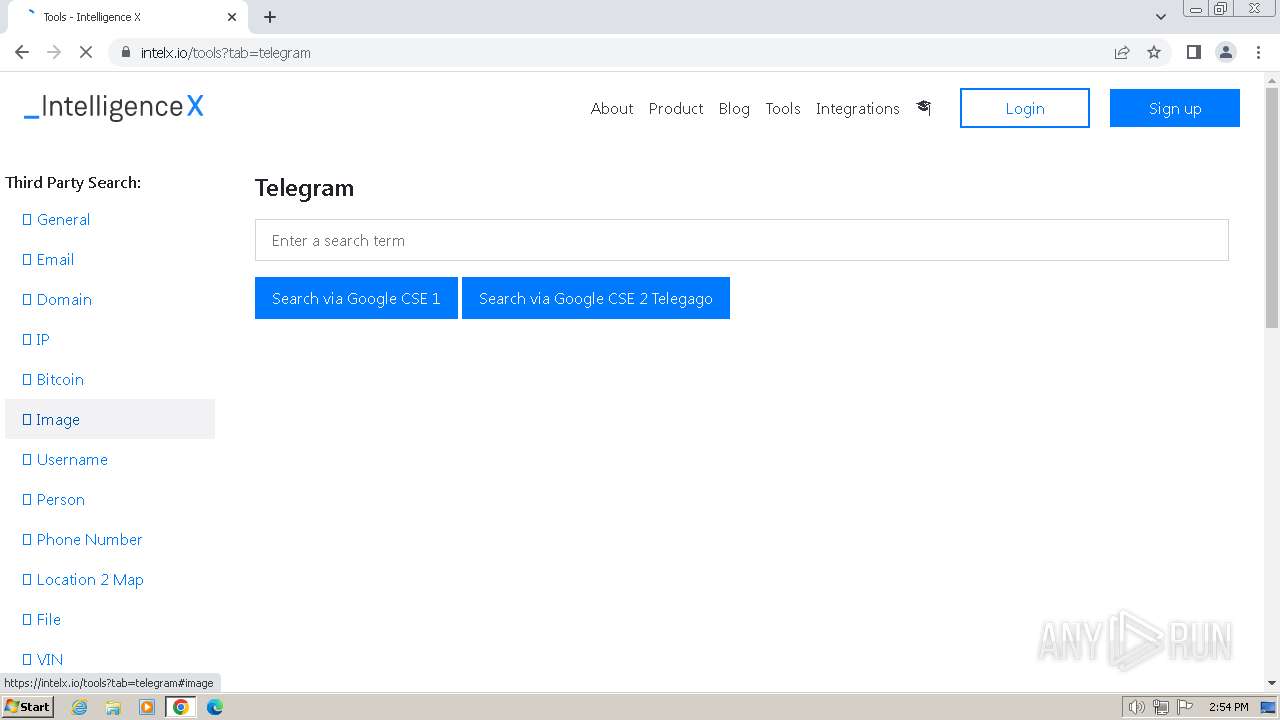
Task: Go to Intelligence X home logo
Action: (x=114, y=107)
